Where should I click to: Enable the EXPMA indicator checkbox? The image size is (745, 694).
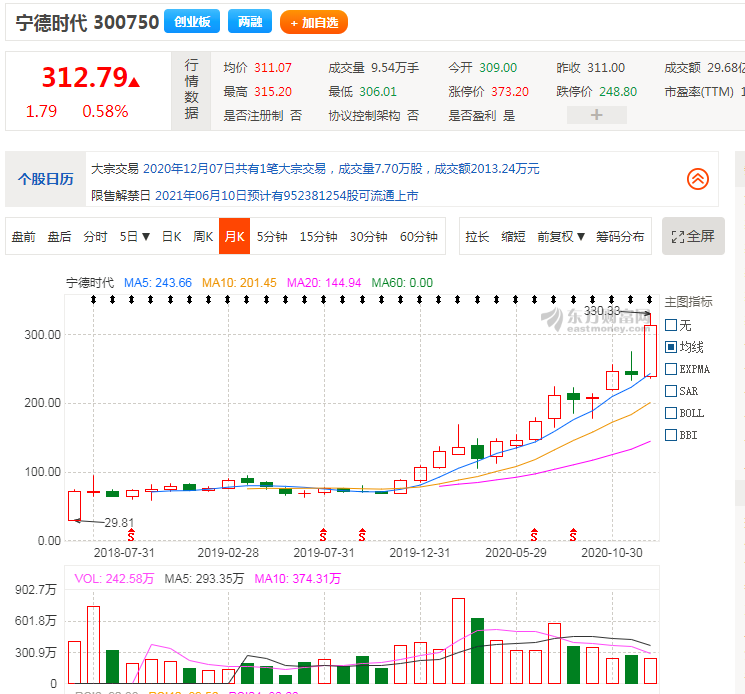(x=671, y=369)
